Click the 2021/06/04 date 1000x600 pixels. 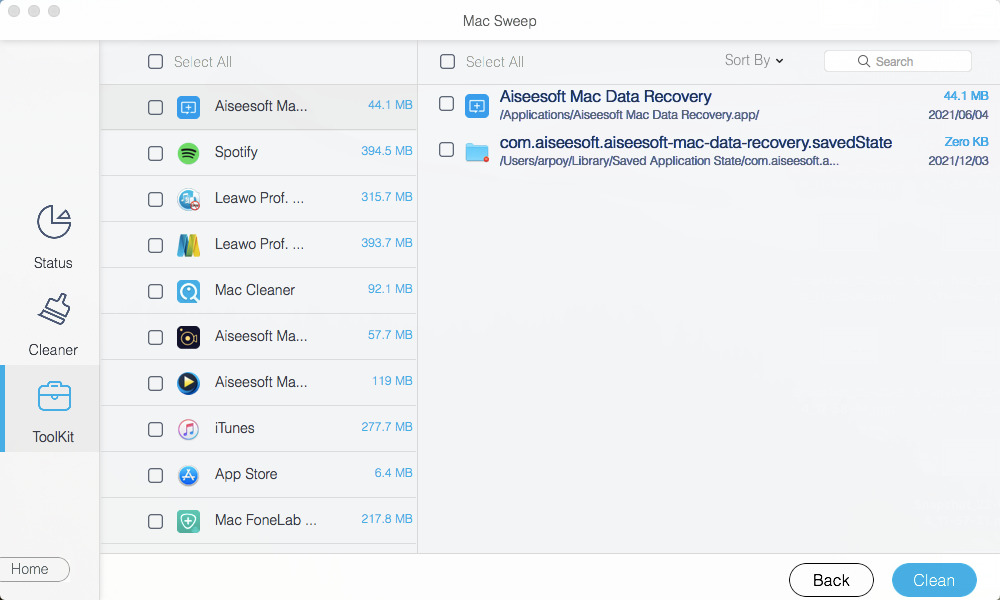click(958, 115)
